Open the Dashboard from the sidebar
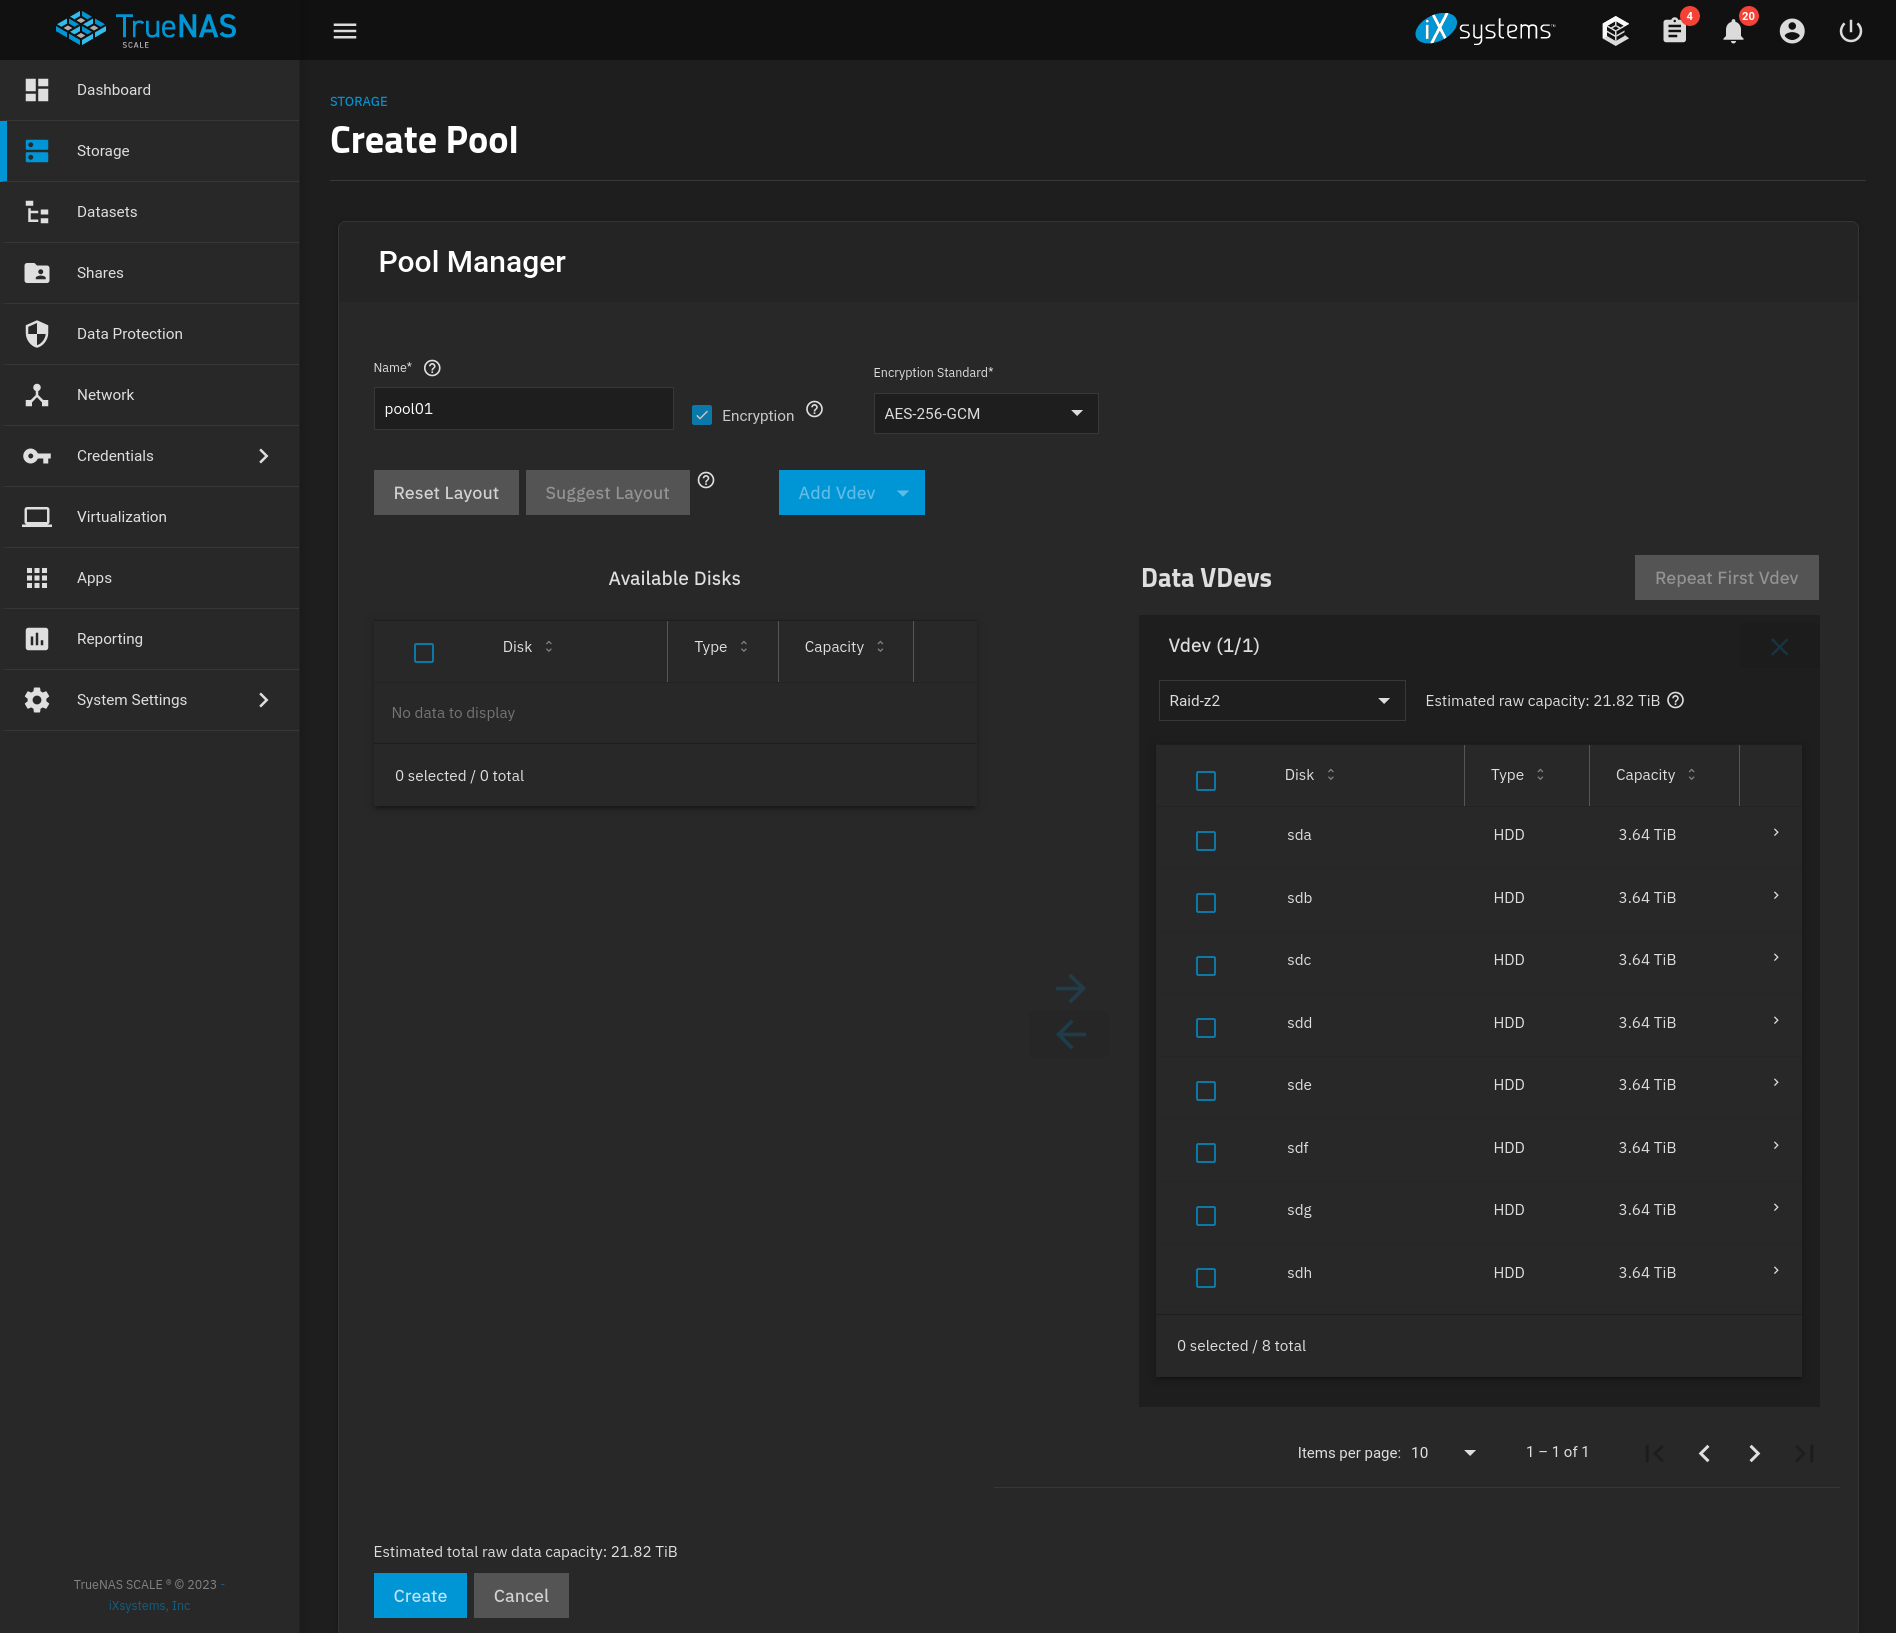The height and width of the screenshot is (1633, 1896). point(113,90)
